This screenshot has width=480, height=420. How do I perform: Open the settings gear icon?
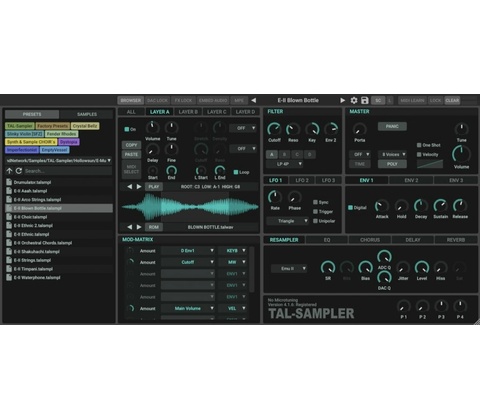click(354, 100)
